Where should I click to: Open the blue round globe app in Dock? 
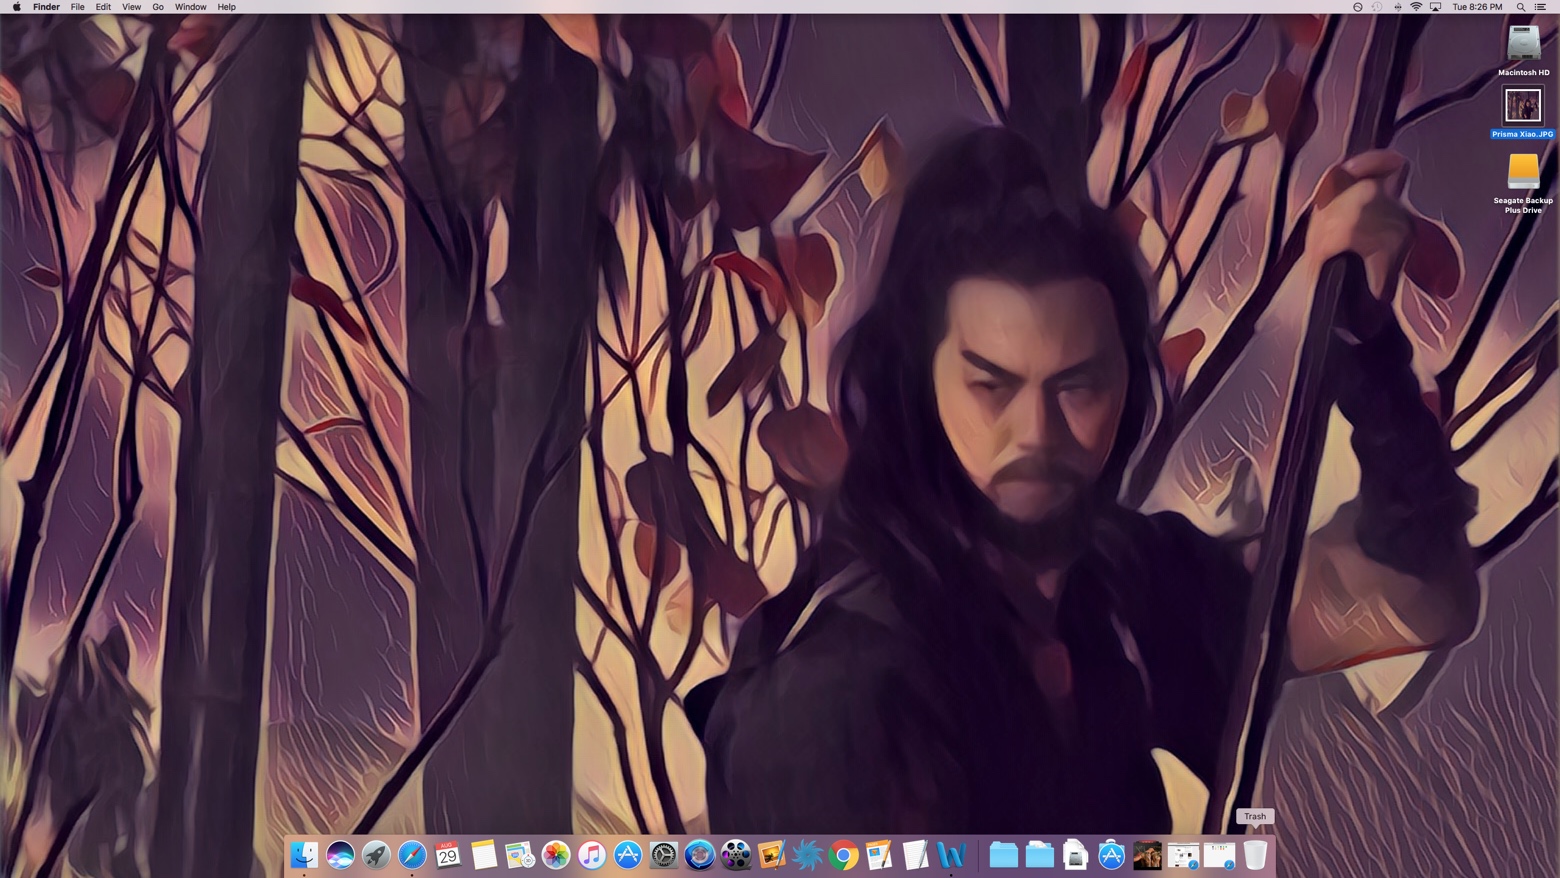pyautogui.click(x=700, y=855)
